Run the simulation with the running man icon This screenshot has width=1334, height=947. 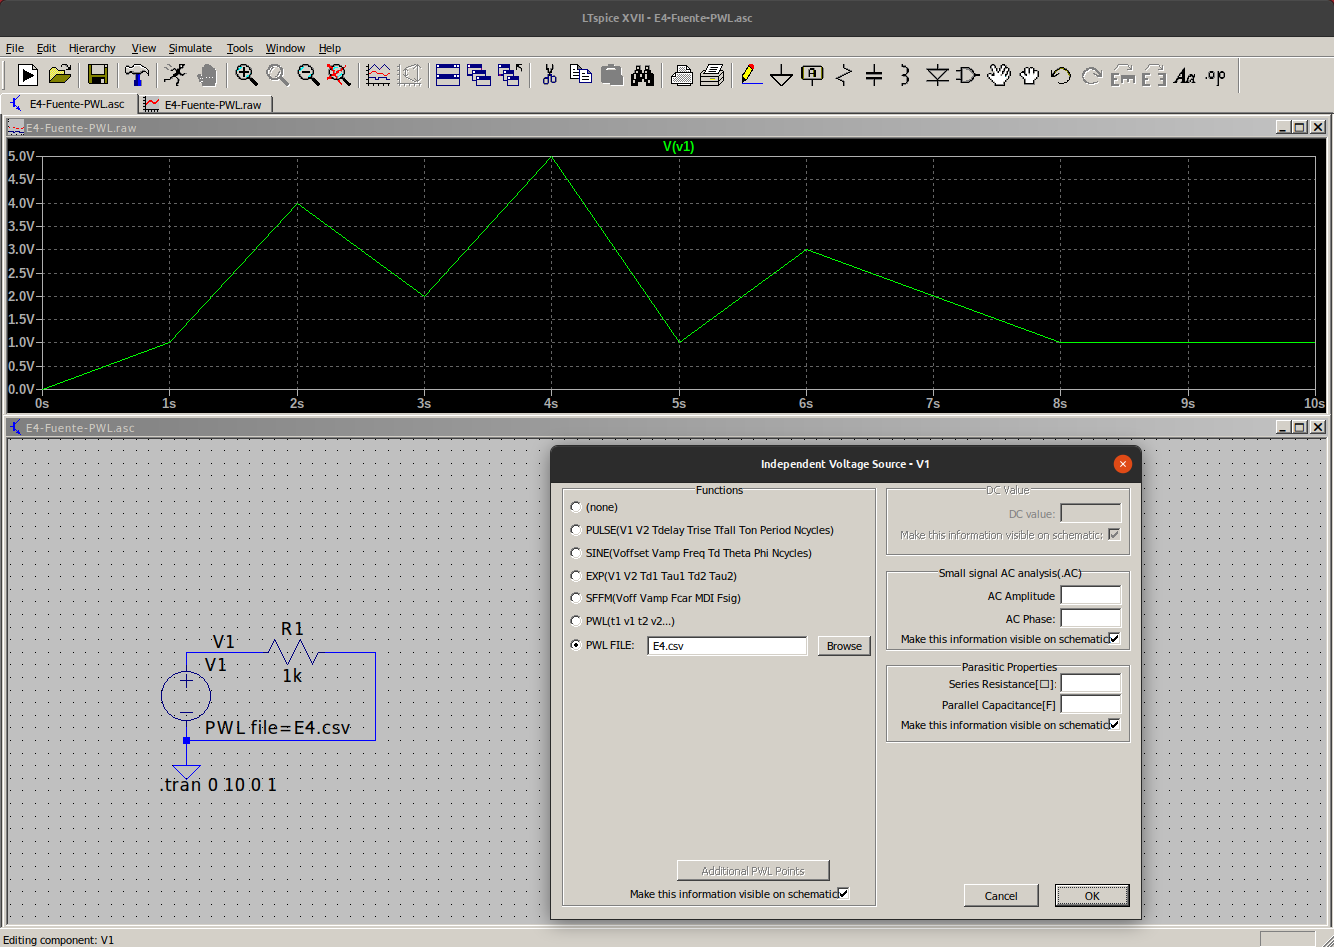175,75
